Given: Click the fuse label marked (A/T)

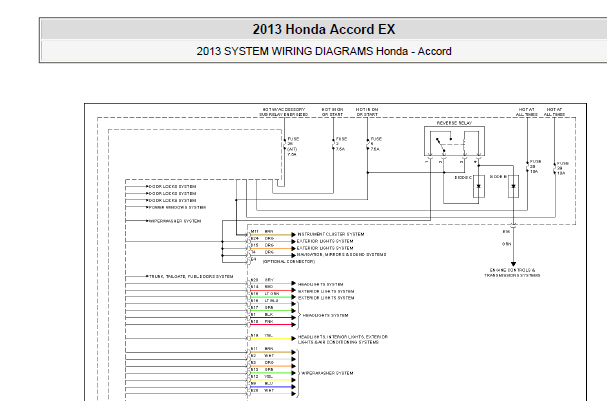Looking at the screenshot, I should coord(292,149).
